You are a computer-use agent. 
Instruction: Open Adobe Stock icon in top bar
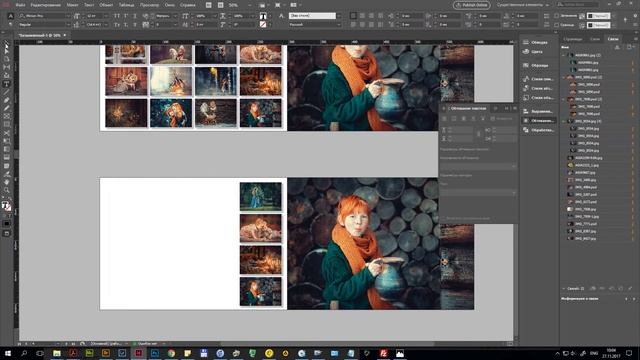click(x=220, y=5)
